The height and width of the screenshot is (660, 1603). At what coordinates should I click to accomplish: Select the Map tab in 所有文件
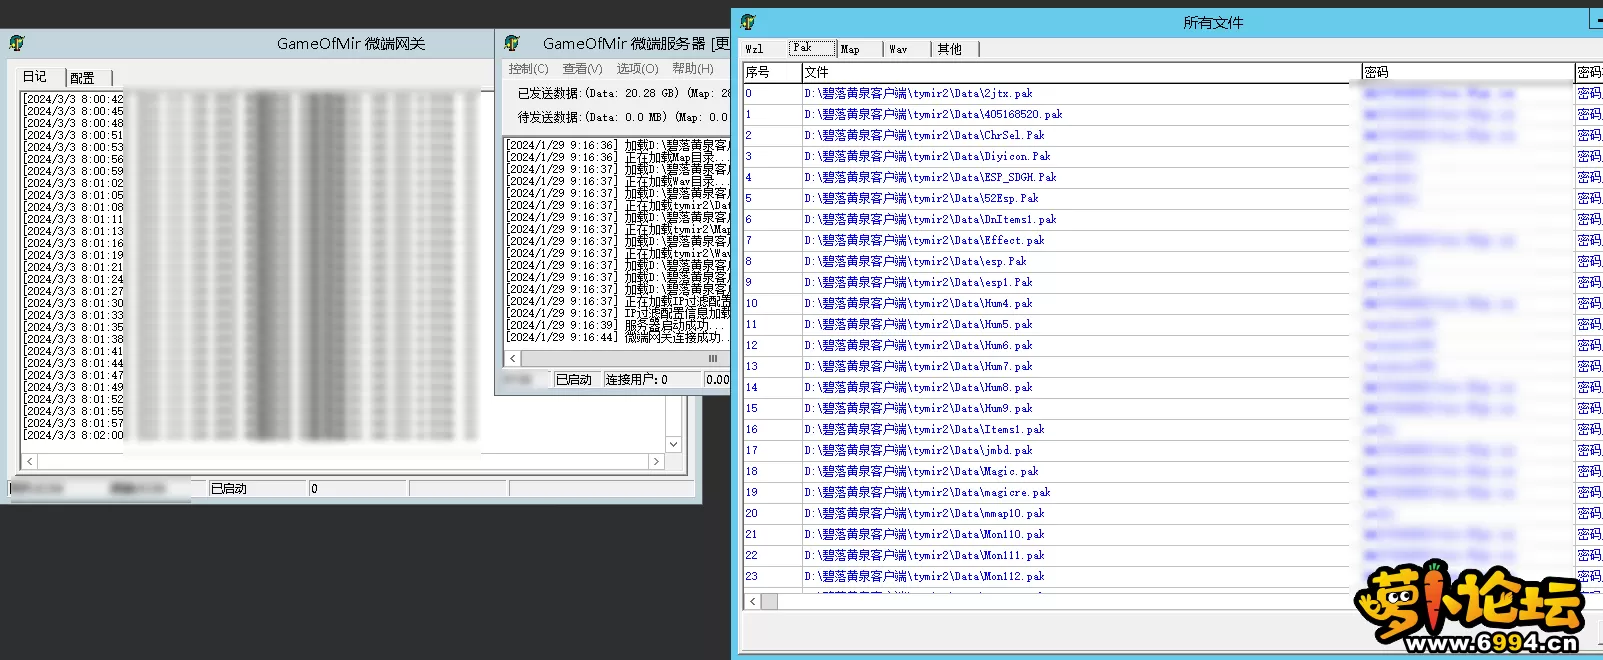tap(850, 49)
